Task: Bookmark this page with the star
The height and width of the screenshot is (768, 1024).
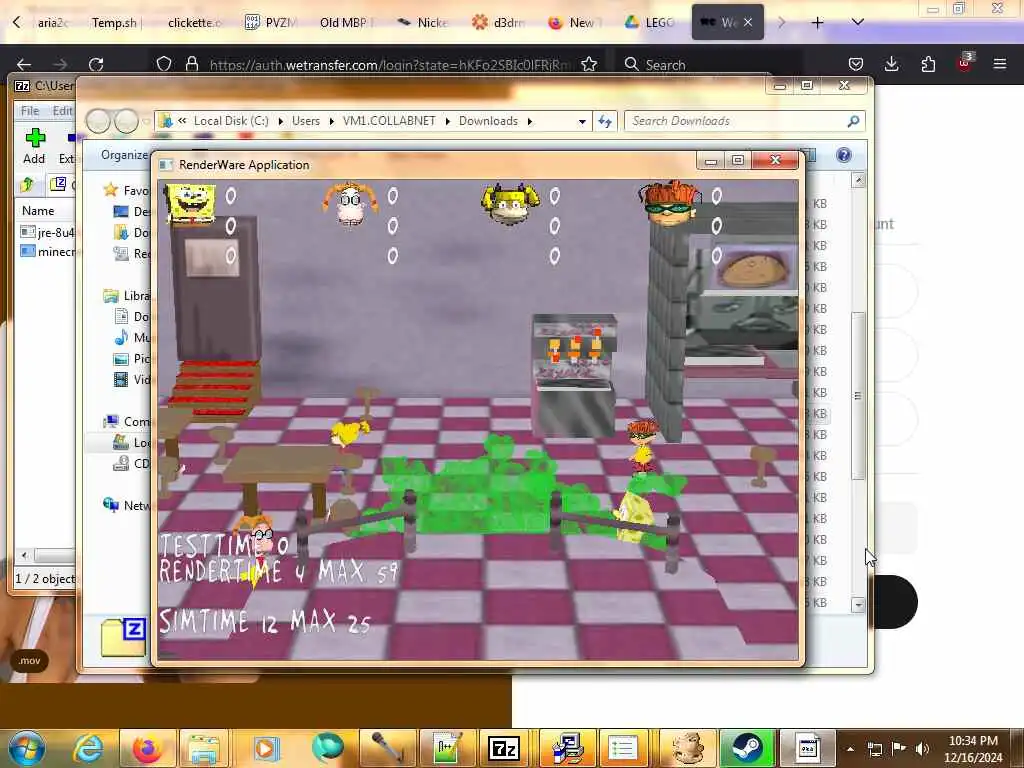Action: 589,64
